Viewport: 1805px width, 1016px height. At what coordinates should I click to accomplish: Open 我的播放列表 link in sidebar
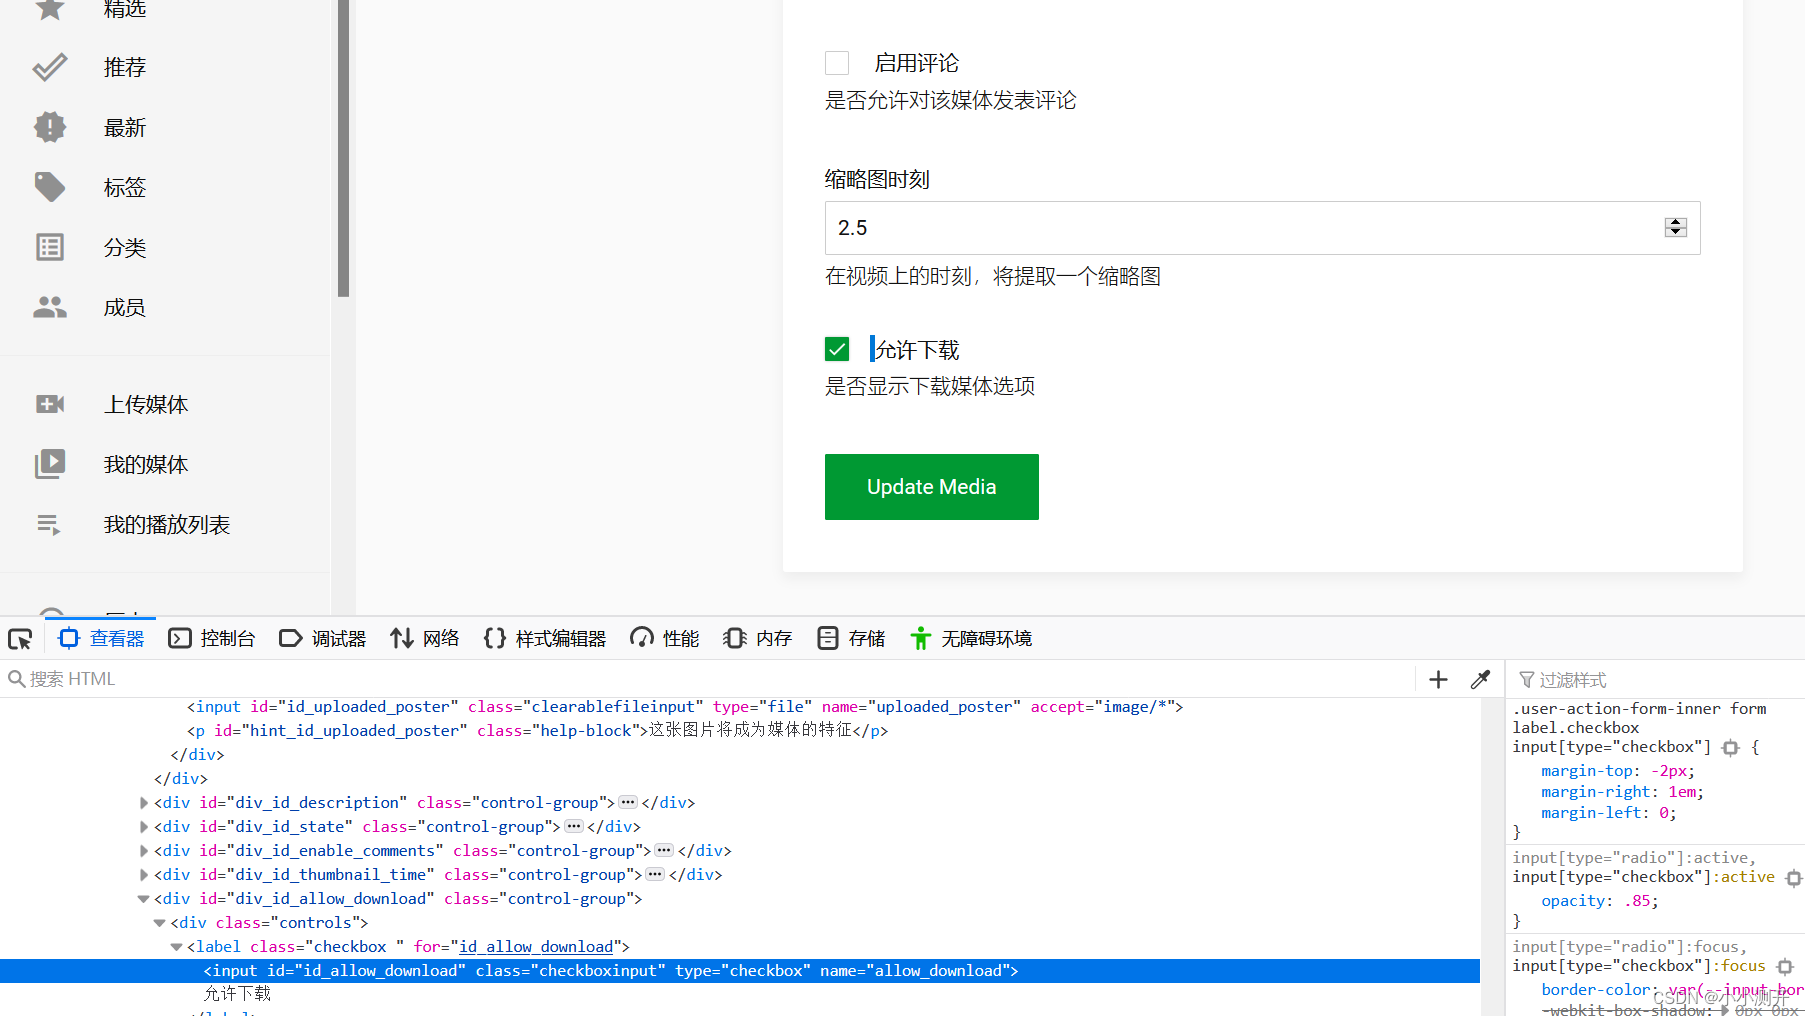[x=167, y=524]
